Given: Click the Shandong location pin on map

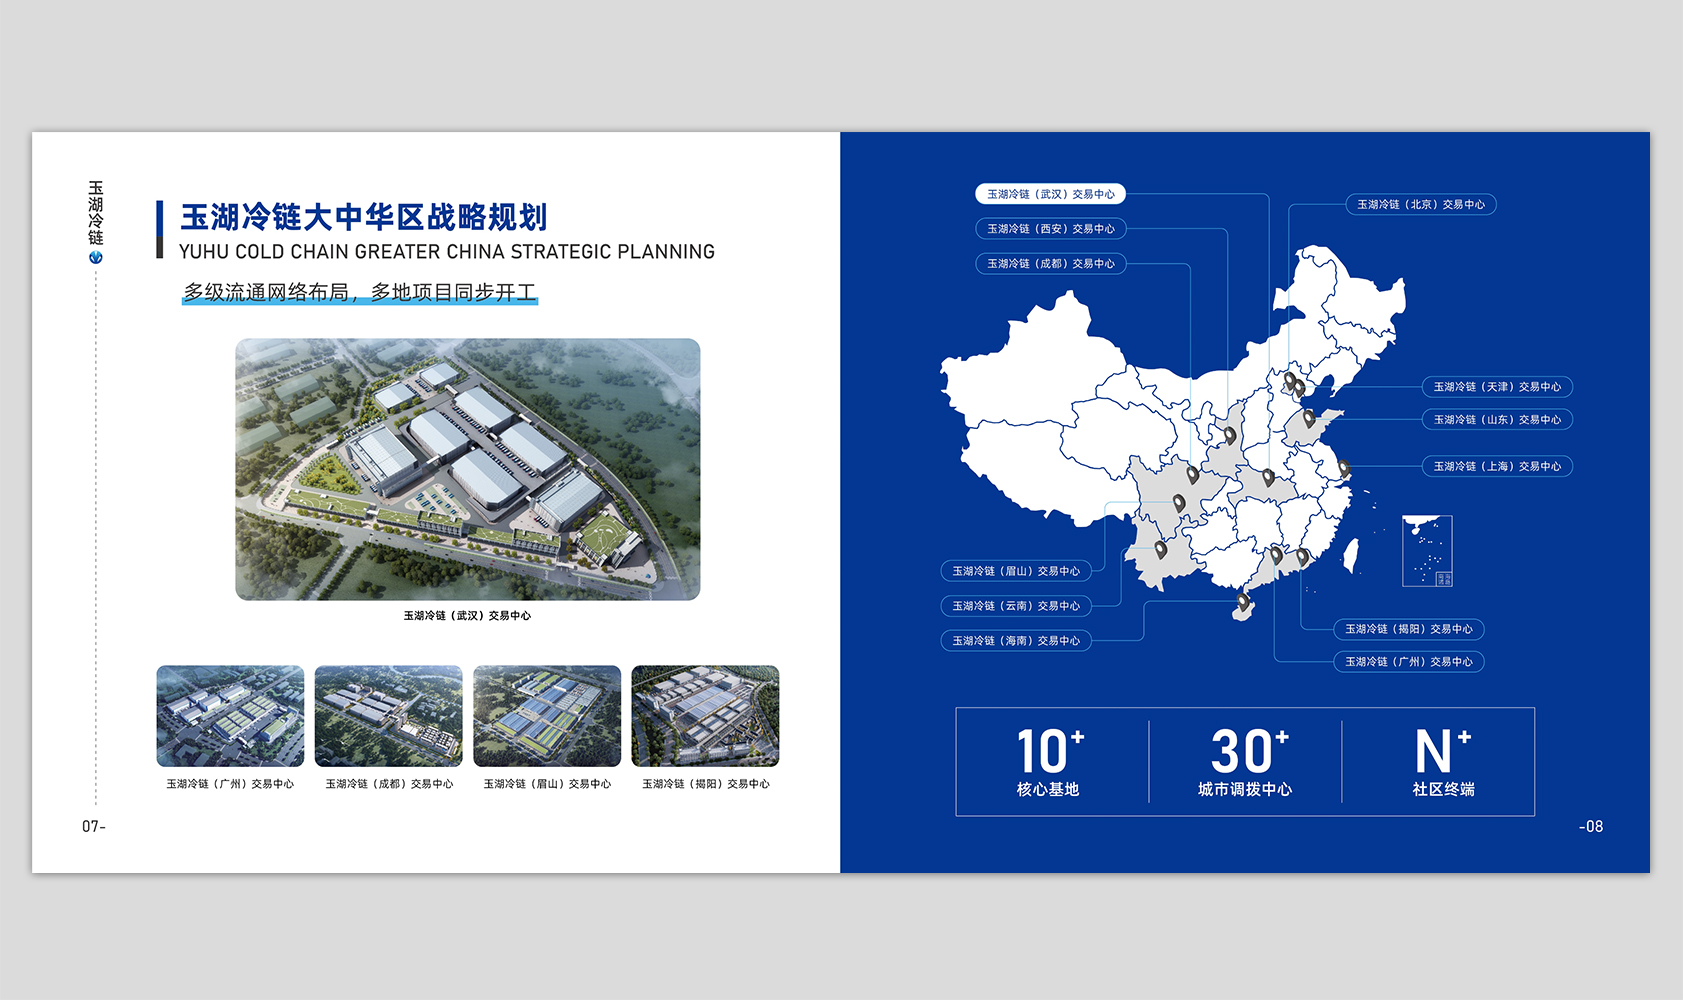Looking at the screenshot, I should click(1309, 418).
